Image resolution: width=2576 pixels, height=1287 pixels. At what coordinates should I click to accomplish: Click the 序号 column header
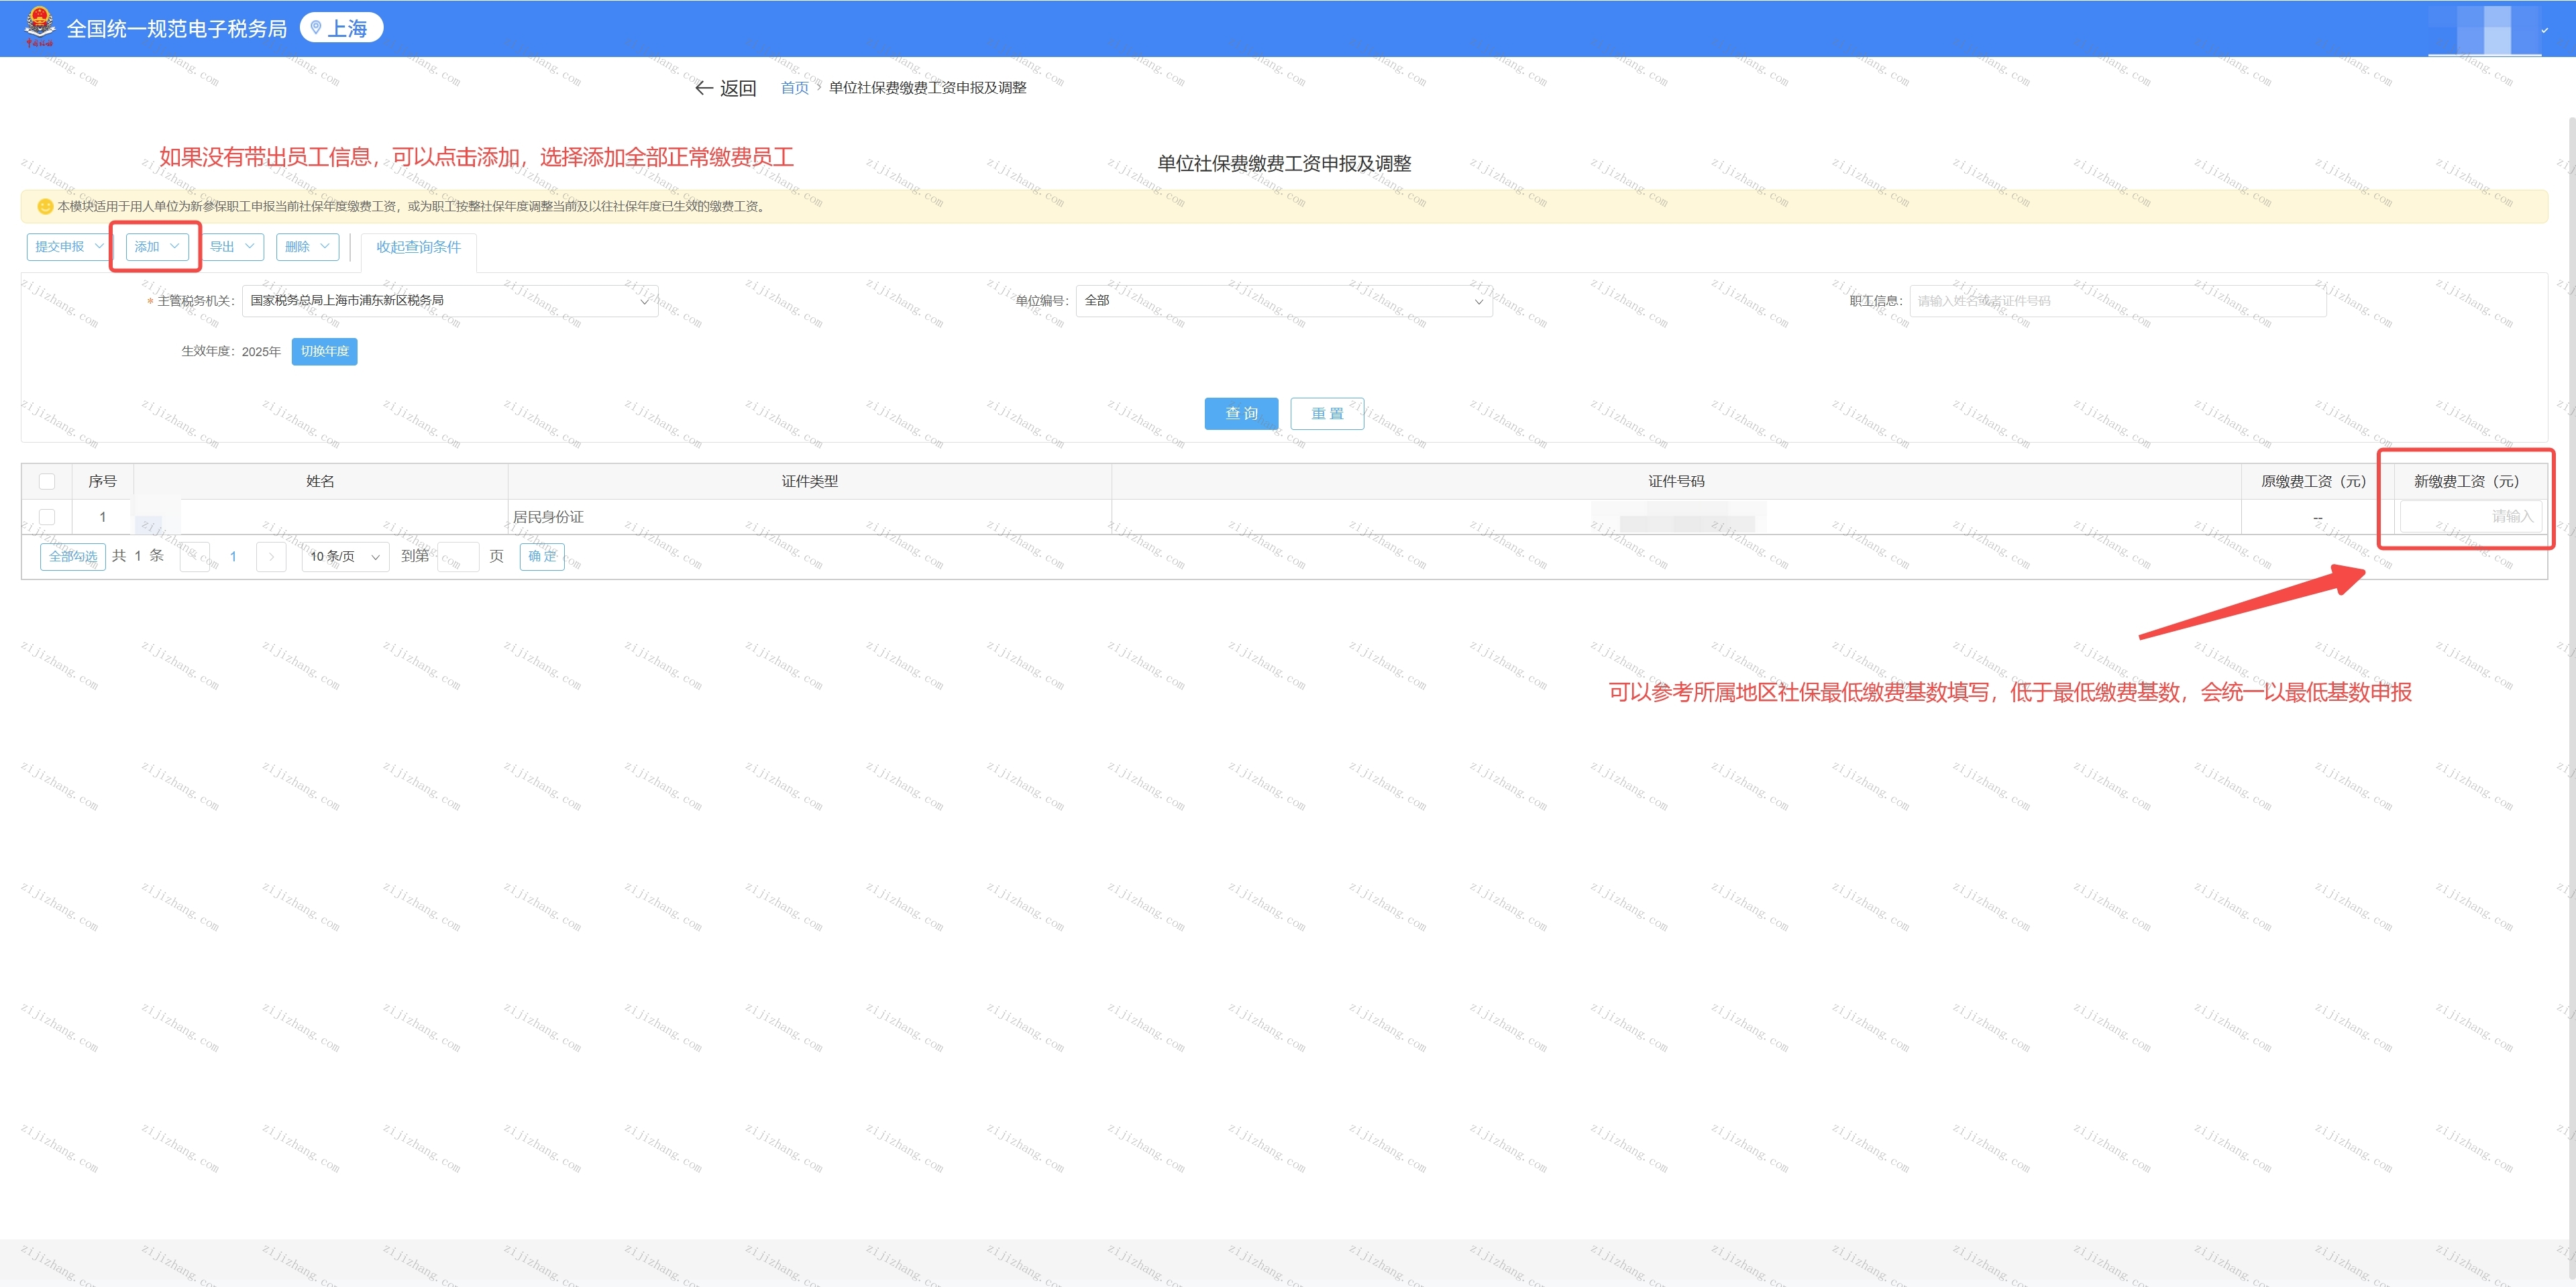pos(102,481)
